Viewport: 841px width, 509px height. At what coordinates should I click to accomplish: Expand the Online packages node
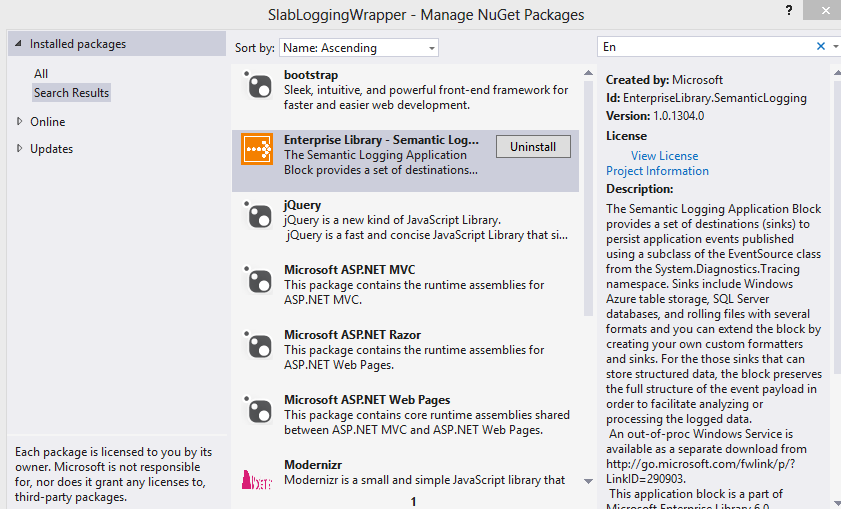click(20, 122)
